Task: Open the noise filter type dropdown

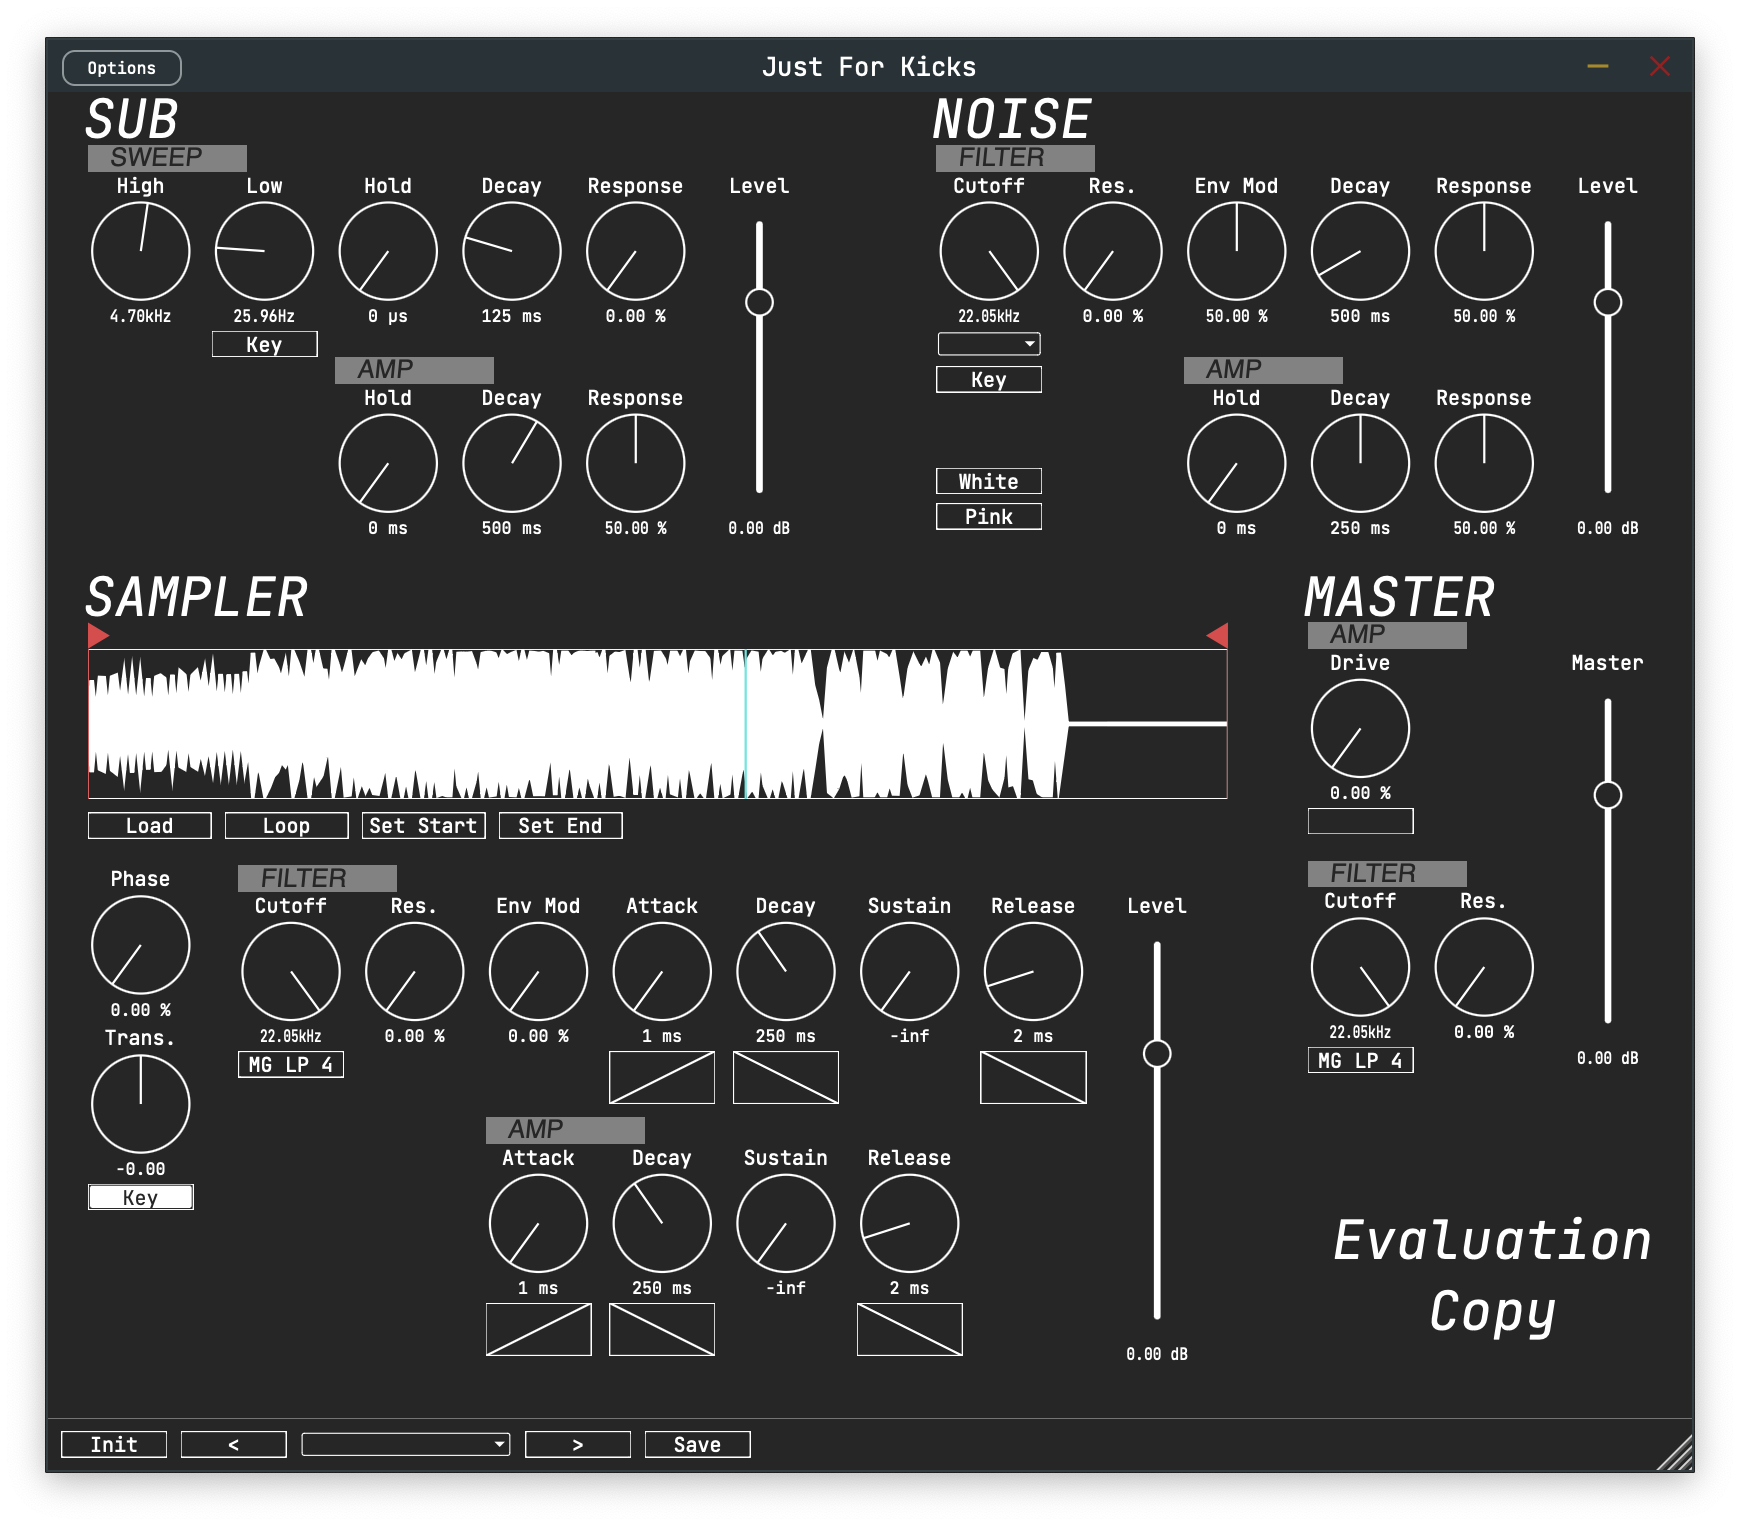Action: point(988,344)
